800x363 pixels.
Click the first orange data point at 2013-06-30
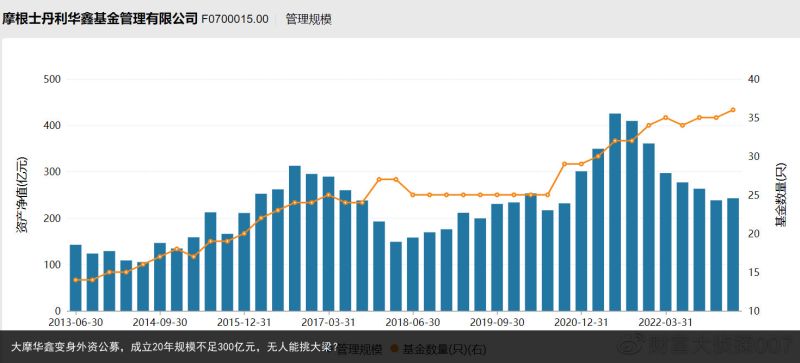pyautogui.click(x=76, y=280)
